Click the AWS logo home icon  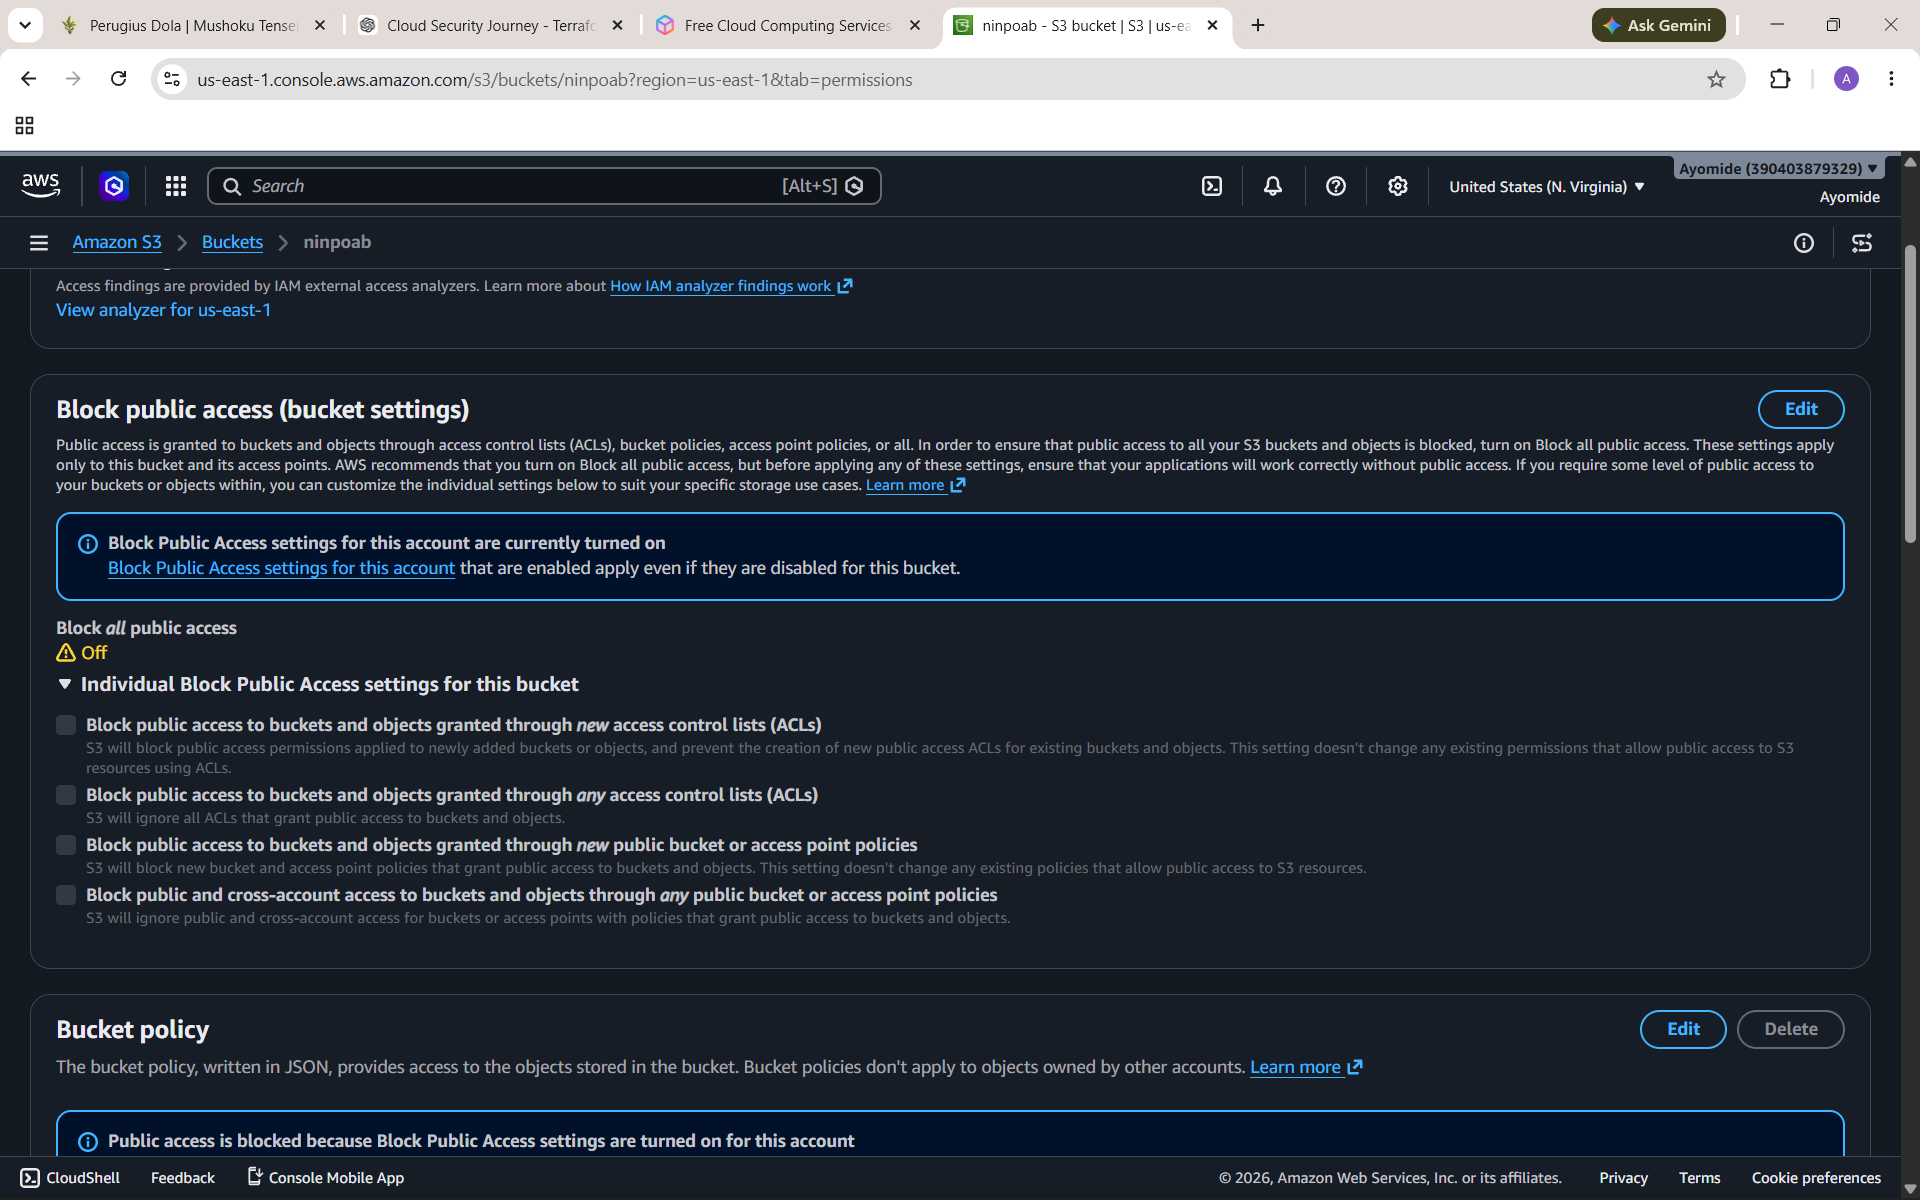tap(40, 186)
